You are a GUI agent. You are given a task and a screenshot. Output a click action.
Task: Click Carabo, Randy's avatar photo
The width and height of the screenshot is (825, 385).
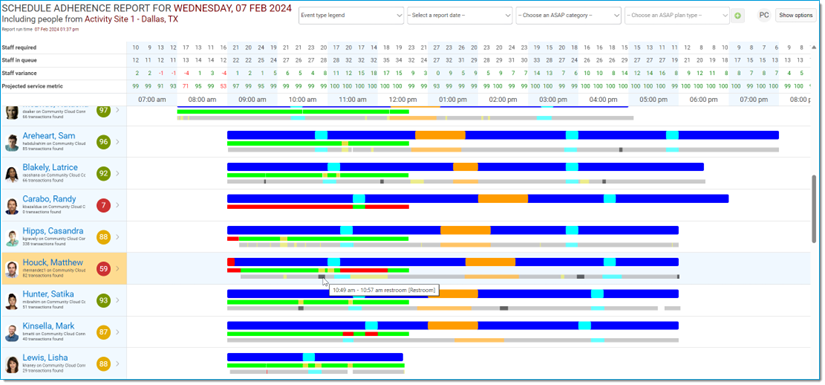(12, 206)
